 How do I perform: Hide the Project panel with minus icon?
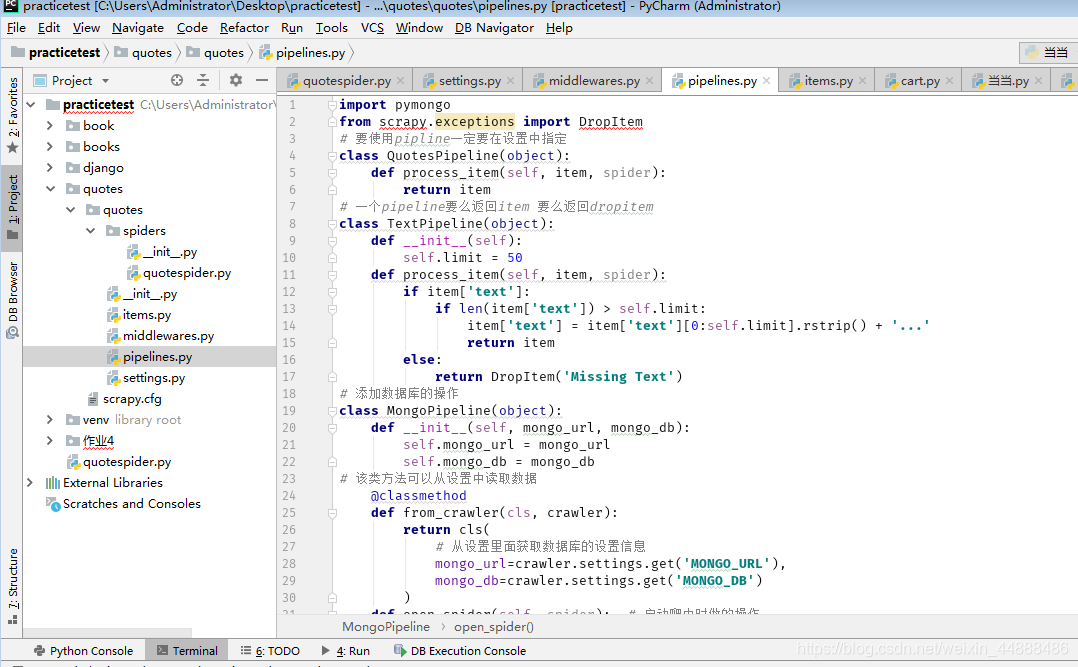[261, 80]
